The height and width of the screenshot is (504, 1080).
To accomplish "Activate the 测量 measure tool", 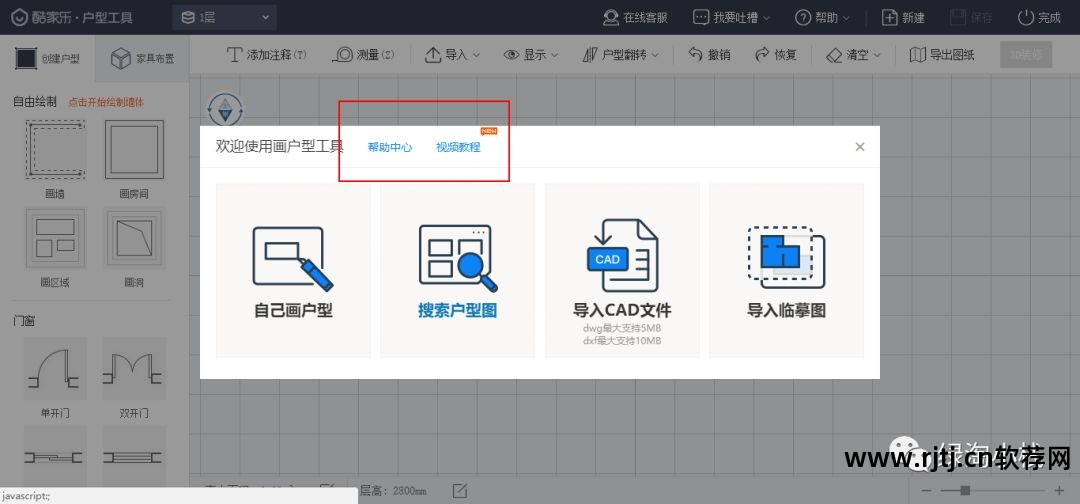I will [x=363, y=55].
